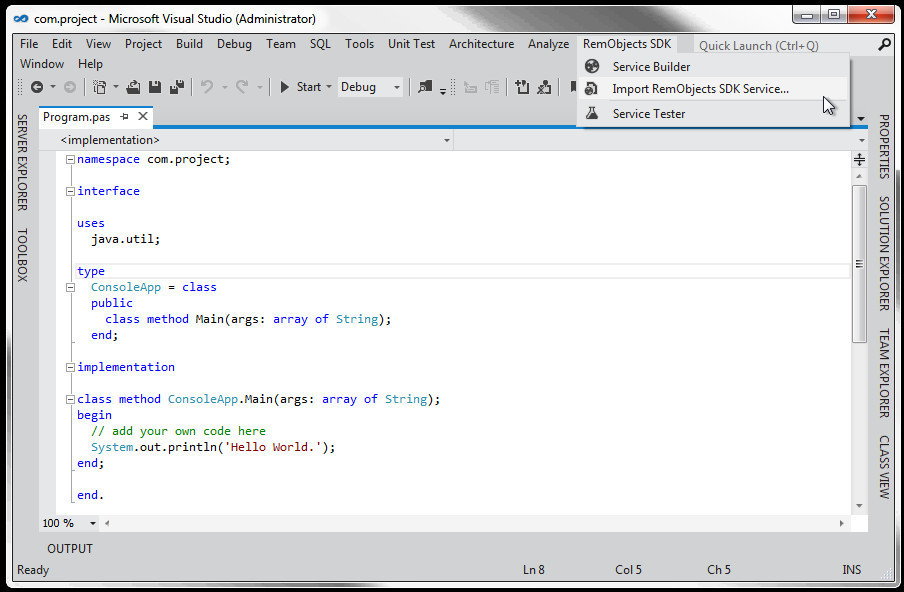This screenshot has width=904, height=592.
Task: Click the toolbar icon right of the indent icons
Action: pos(522,87)
